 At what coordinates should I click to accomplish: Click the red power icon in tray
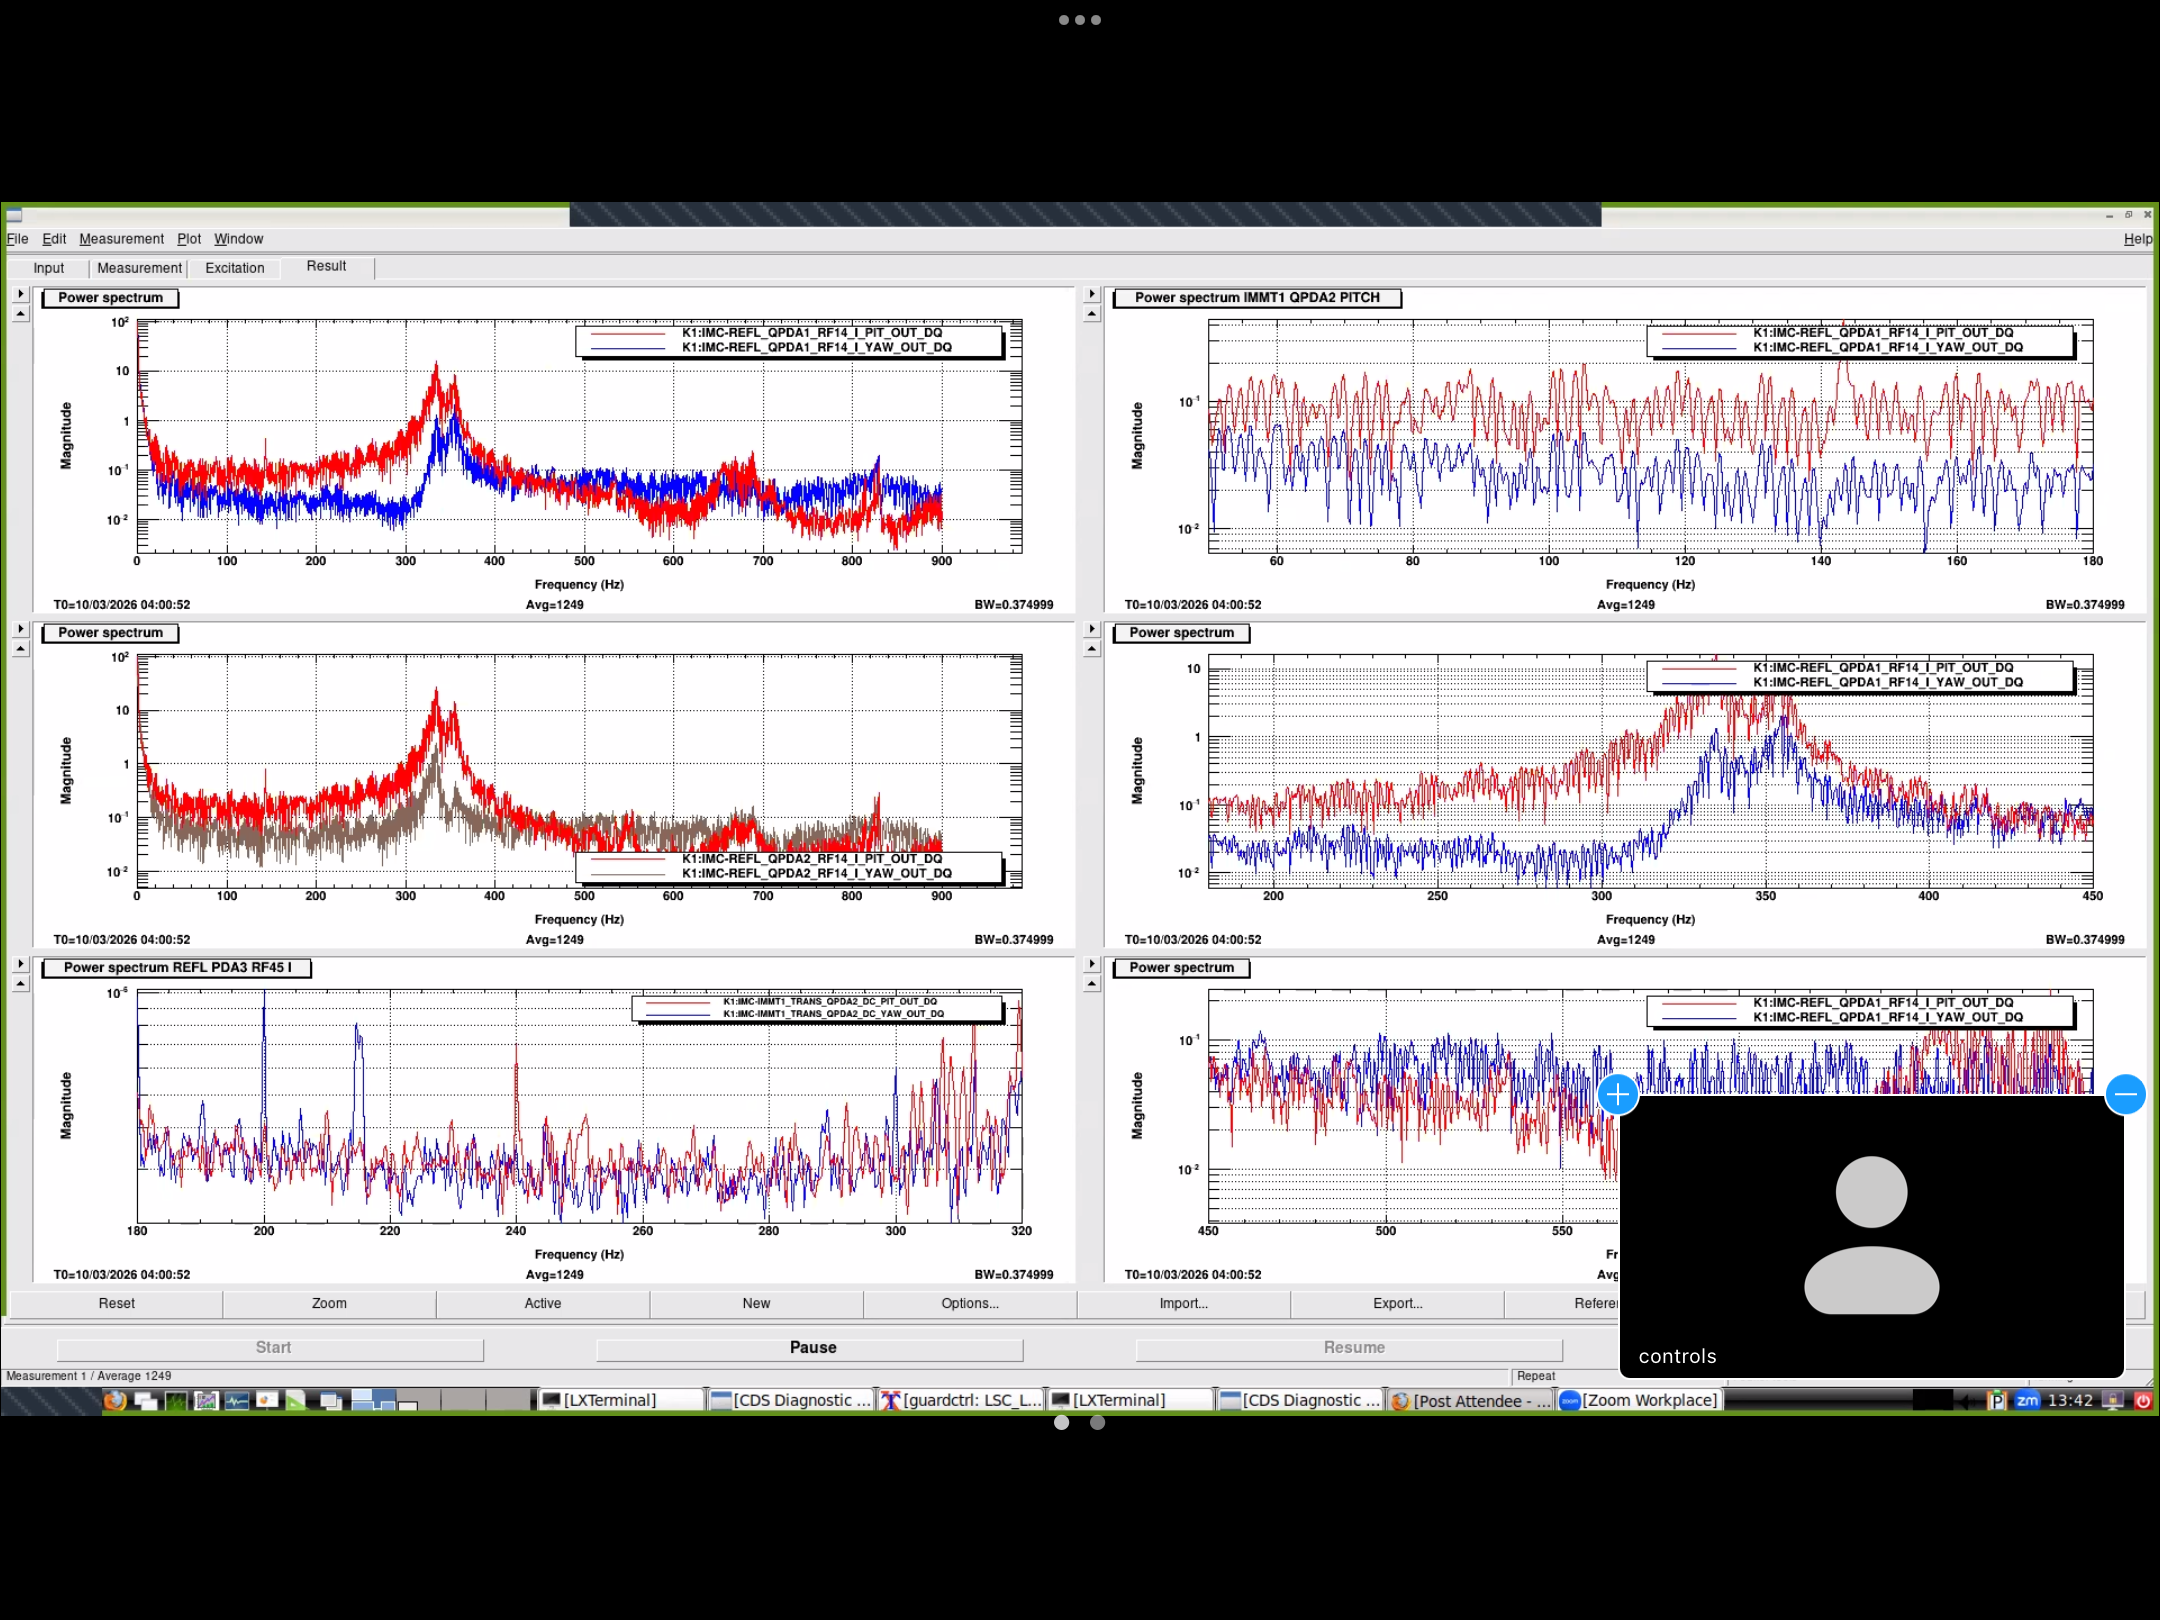click(x=2142, y=1400)
